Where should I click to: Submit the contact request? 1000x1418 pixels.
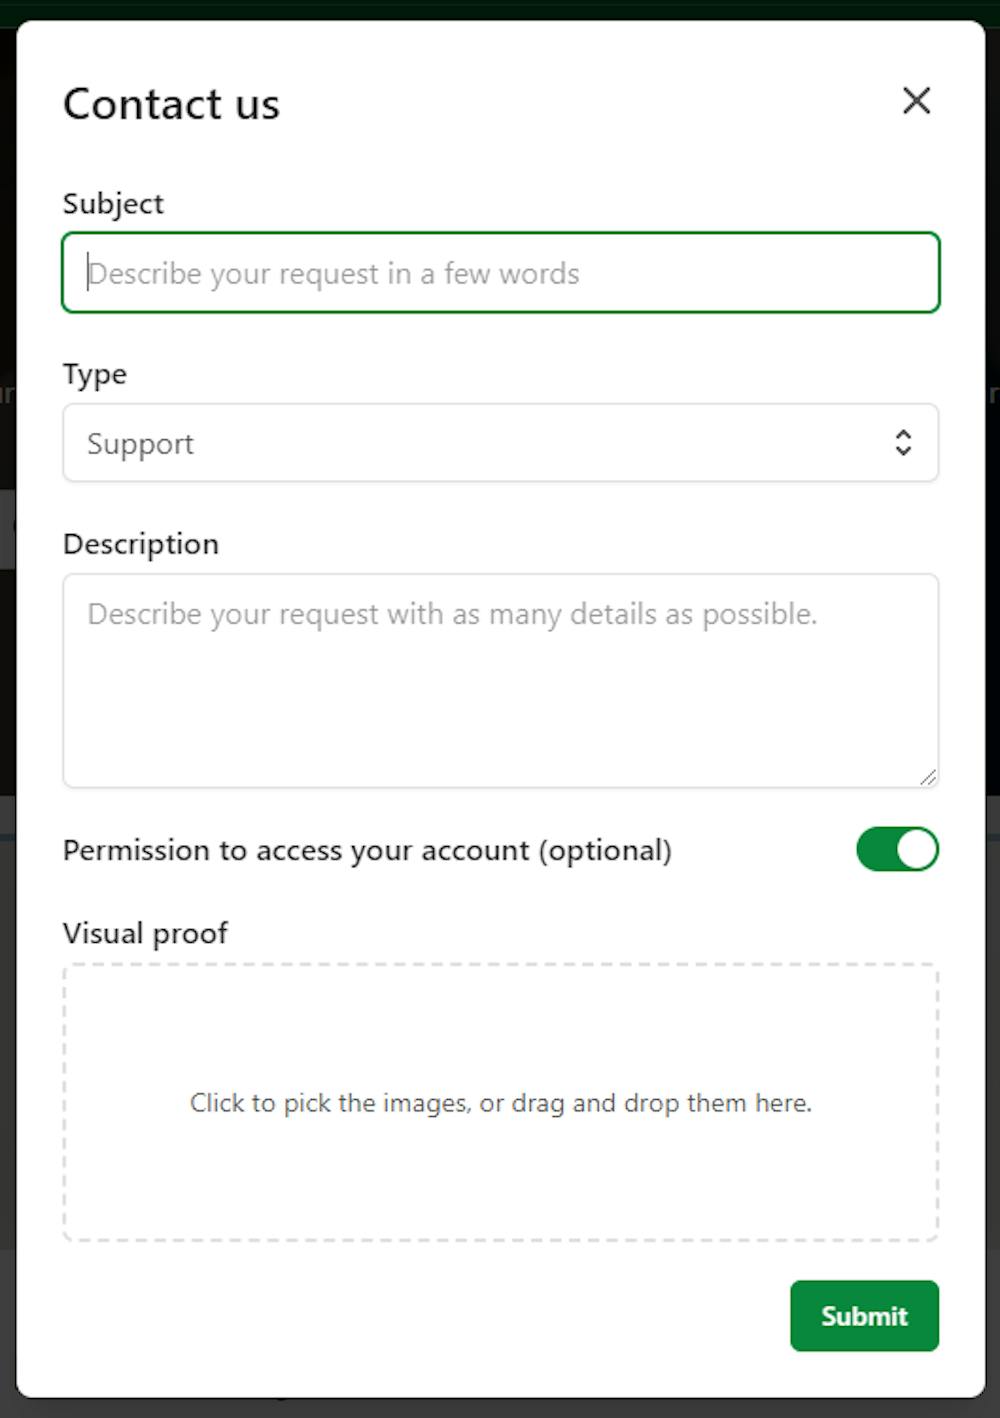pyautogui.click(x=864, y=1316)
